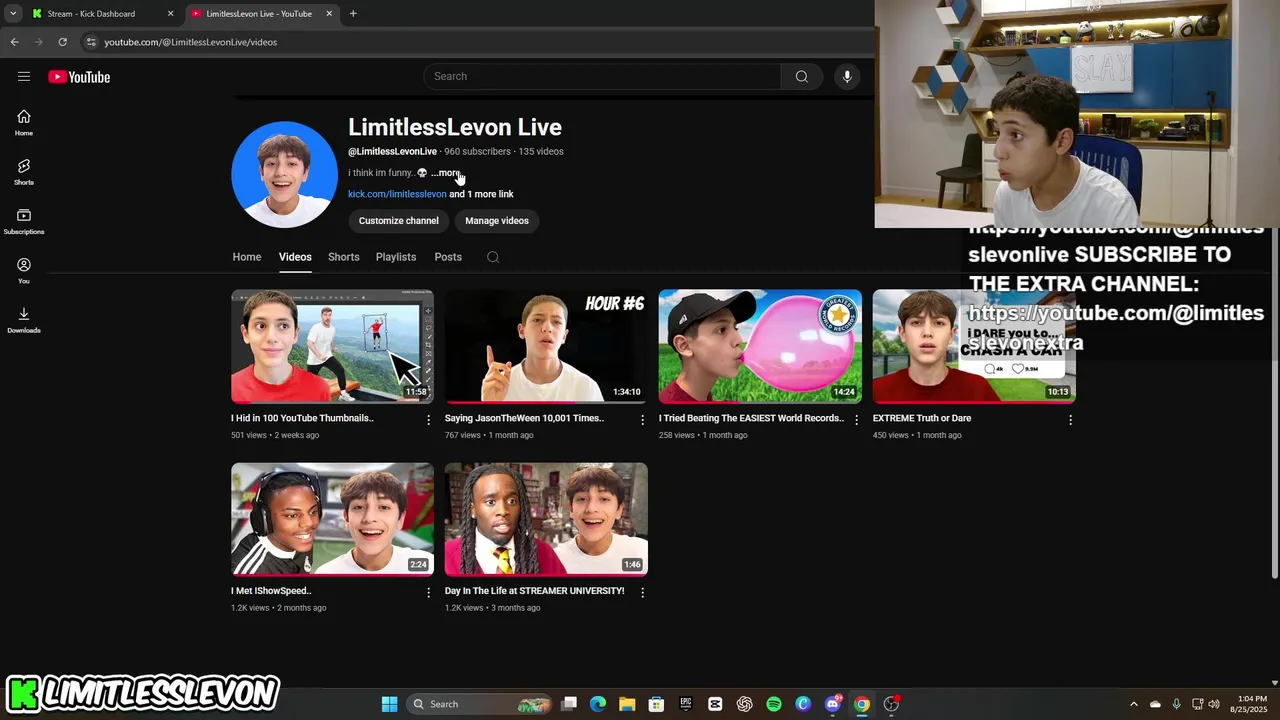Click the 'EXTREME Truth or Dare' title
Image resolution: width=1280 pixels, height=720 pixels.
(922, 418)
